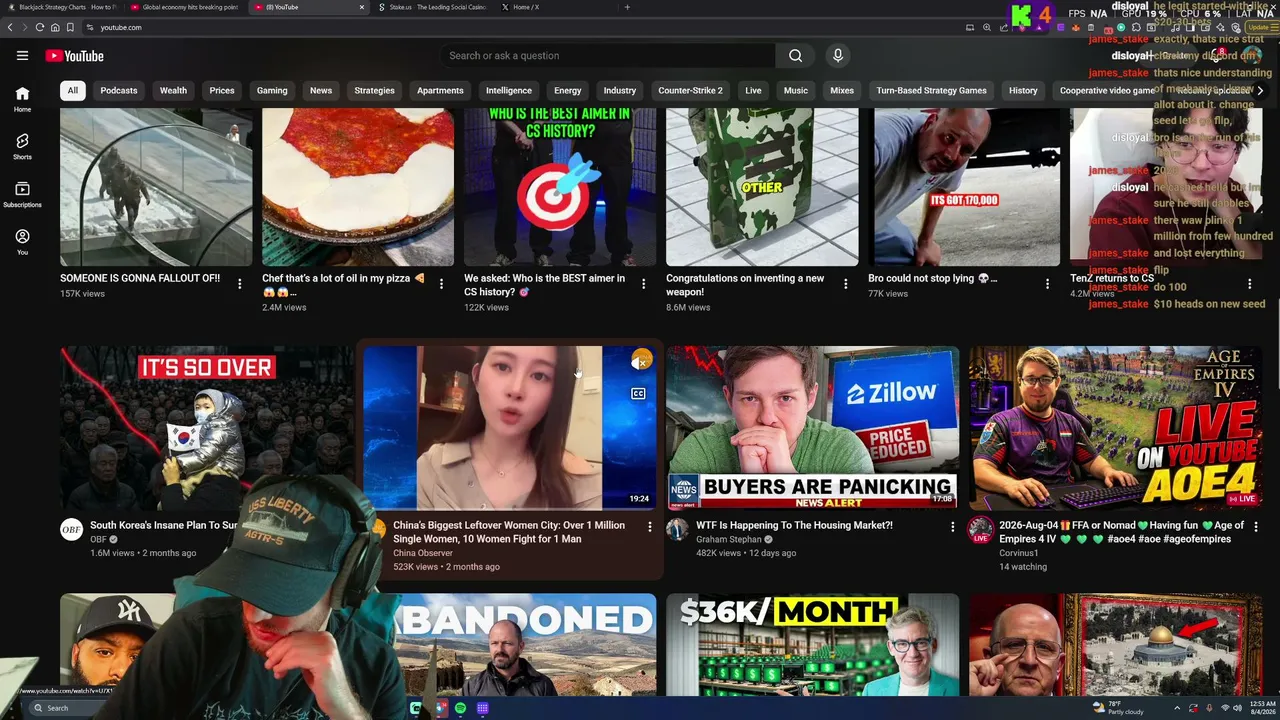Open Corvinus1 channel avatar
This screenshot has height=720, width=1280.
click(980, 530)
